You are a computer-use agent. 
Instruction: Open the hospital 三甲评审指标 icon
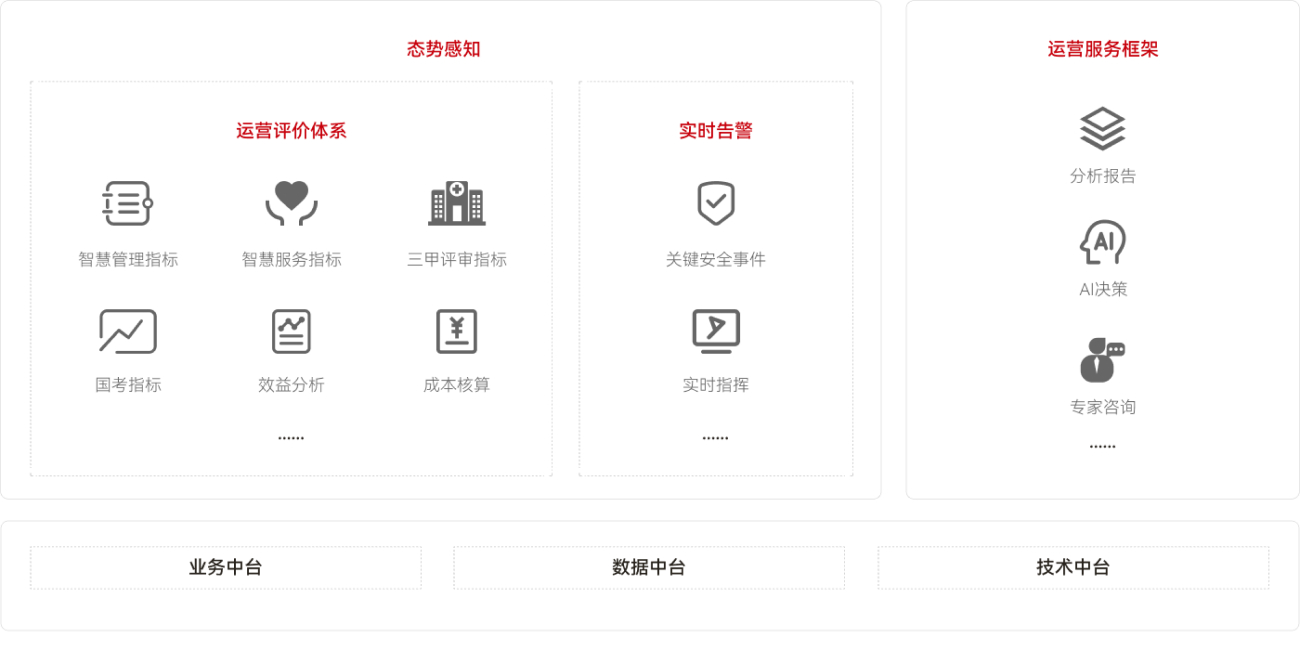[x=456, y=204]
